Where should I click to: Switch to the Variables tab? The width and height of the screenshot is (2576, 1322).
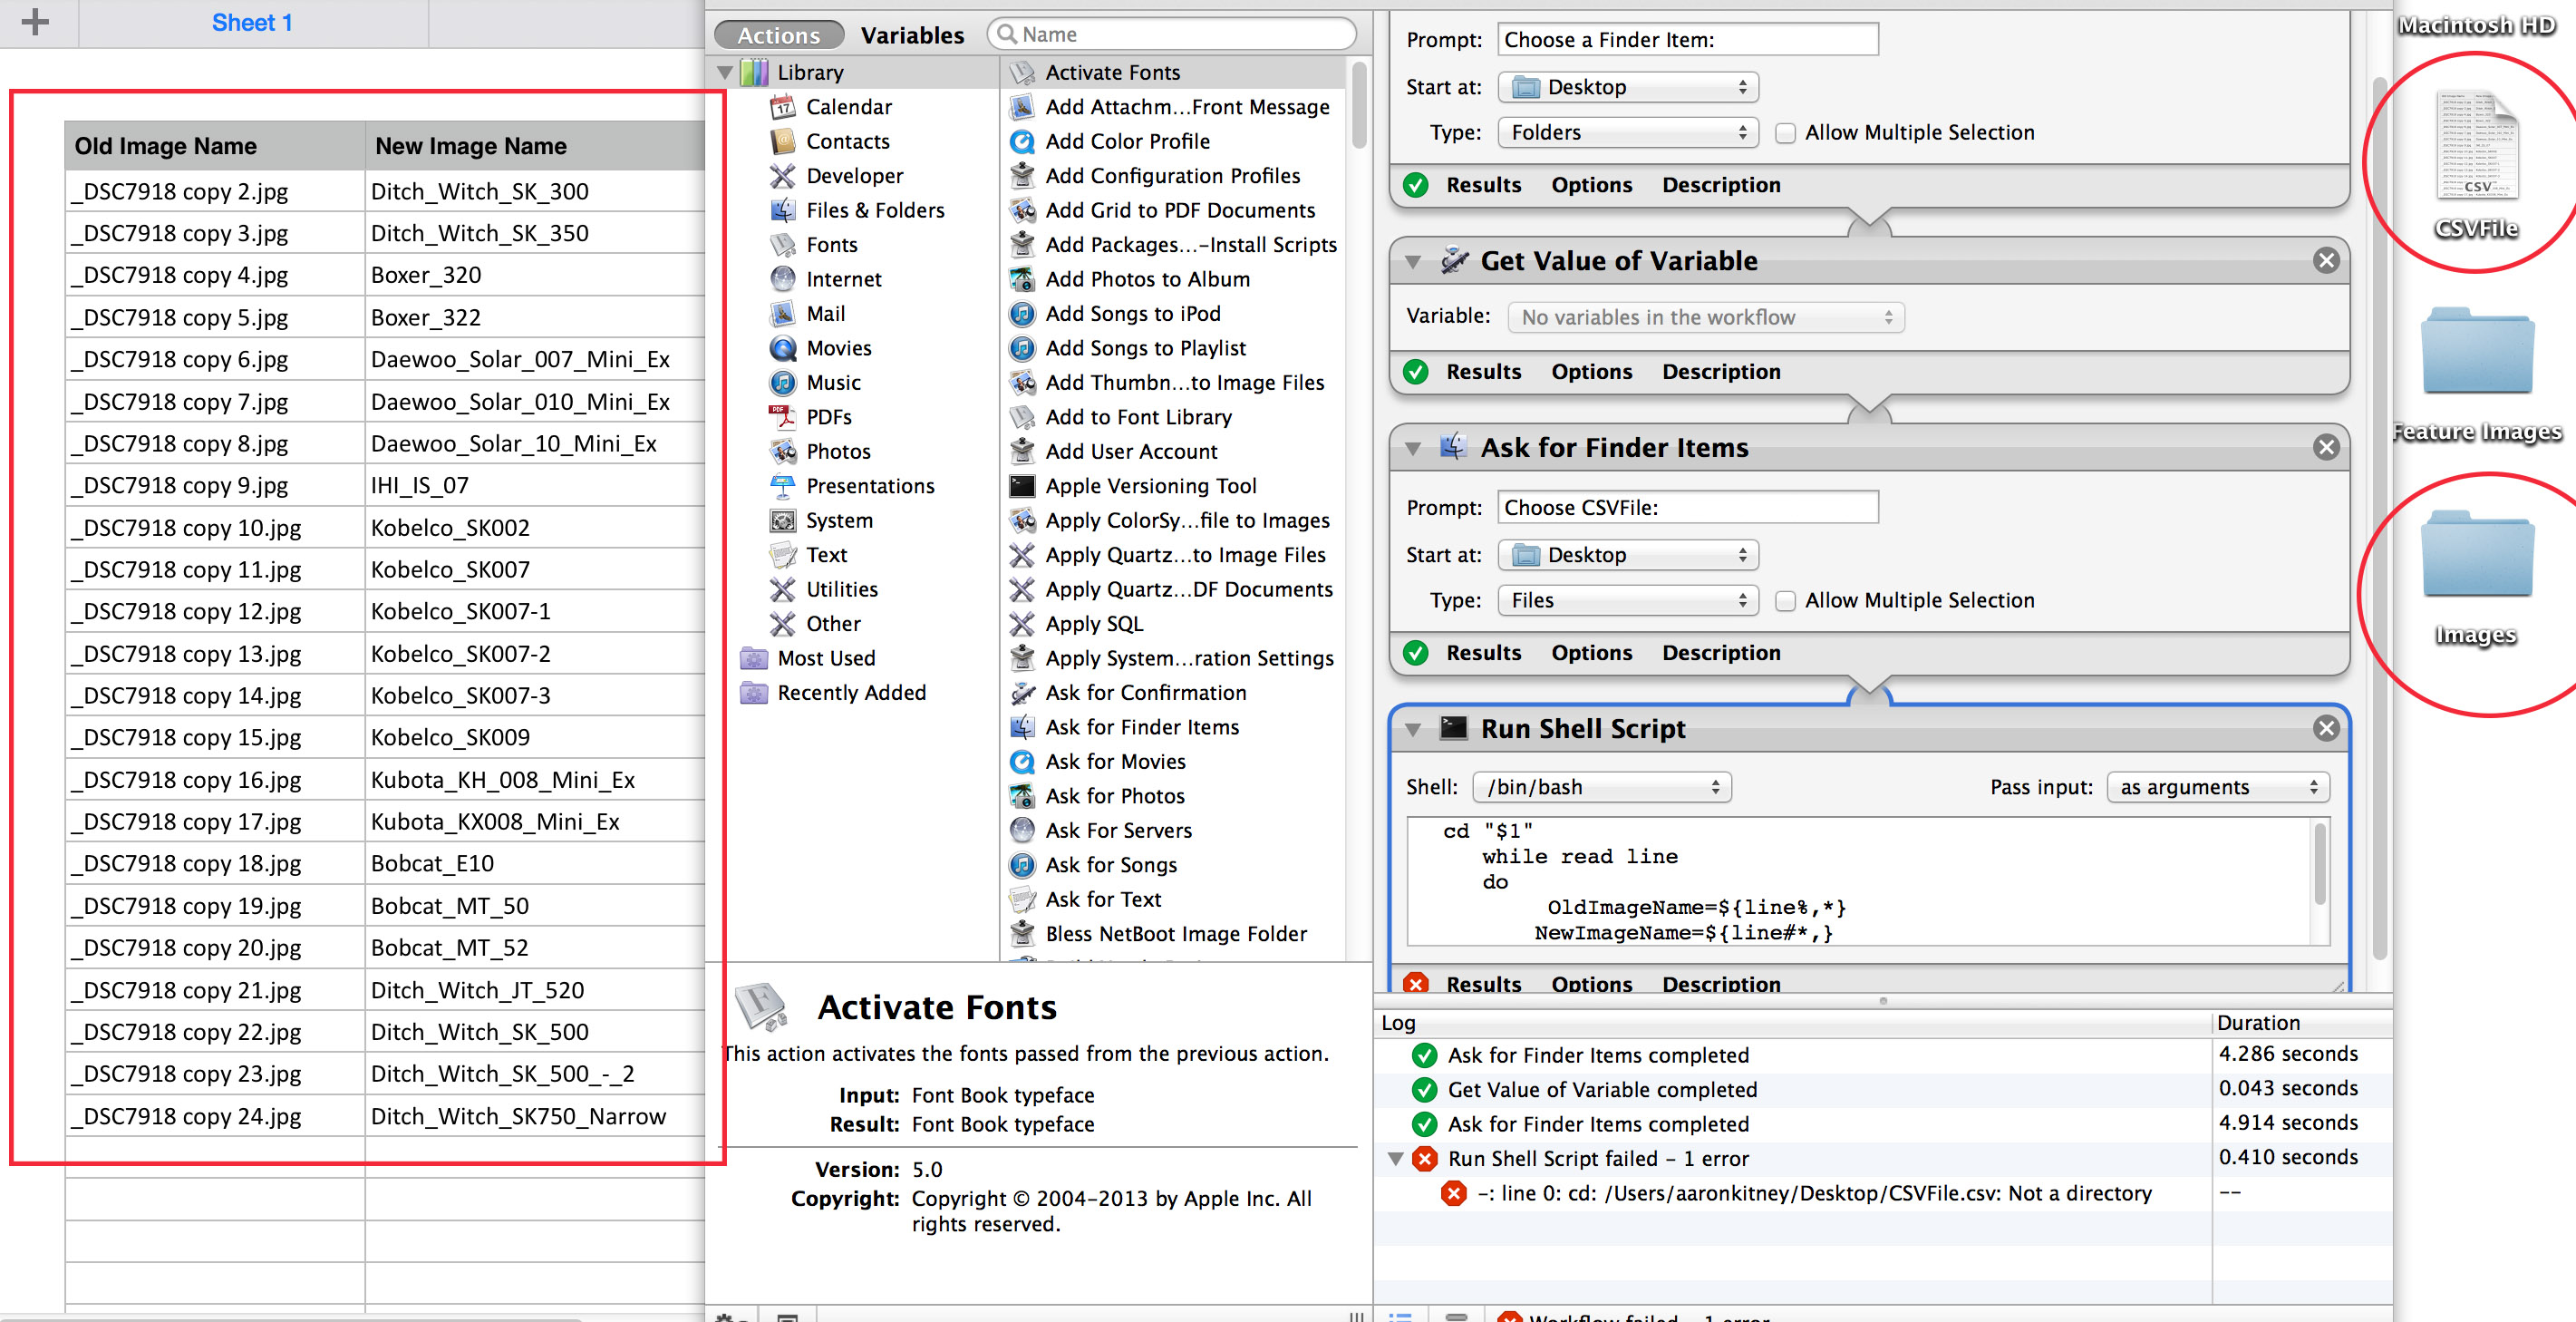pos(912,35)
